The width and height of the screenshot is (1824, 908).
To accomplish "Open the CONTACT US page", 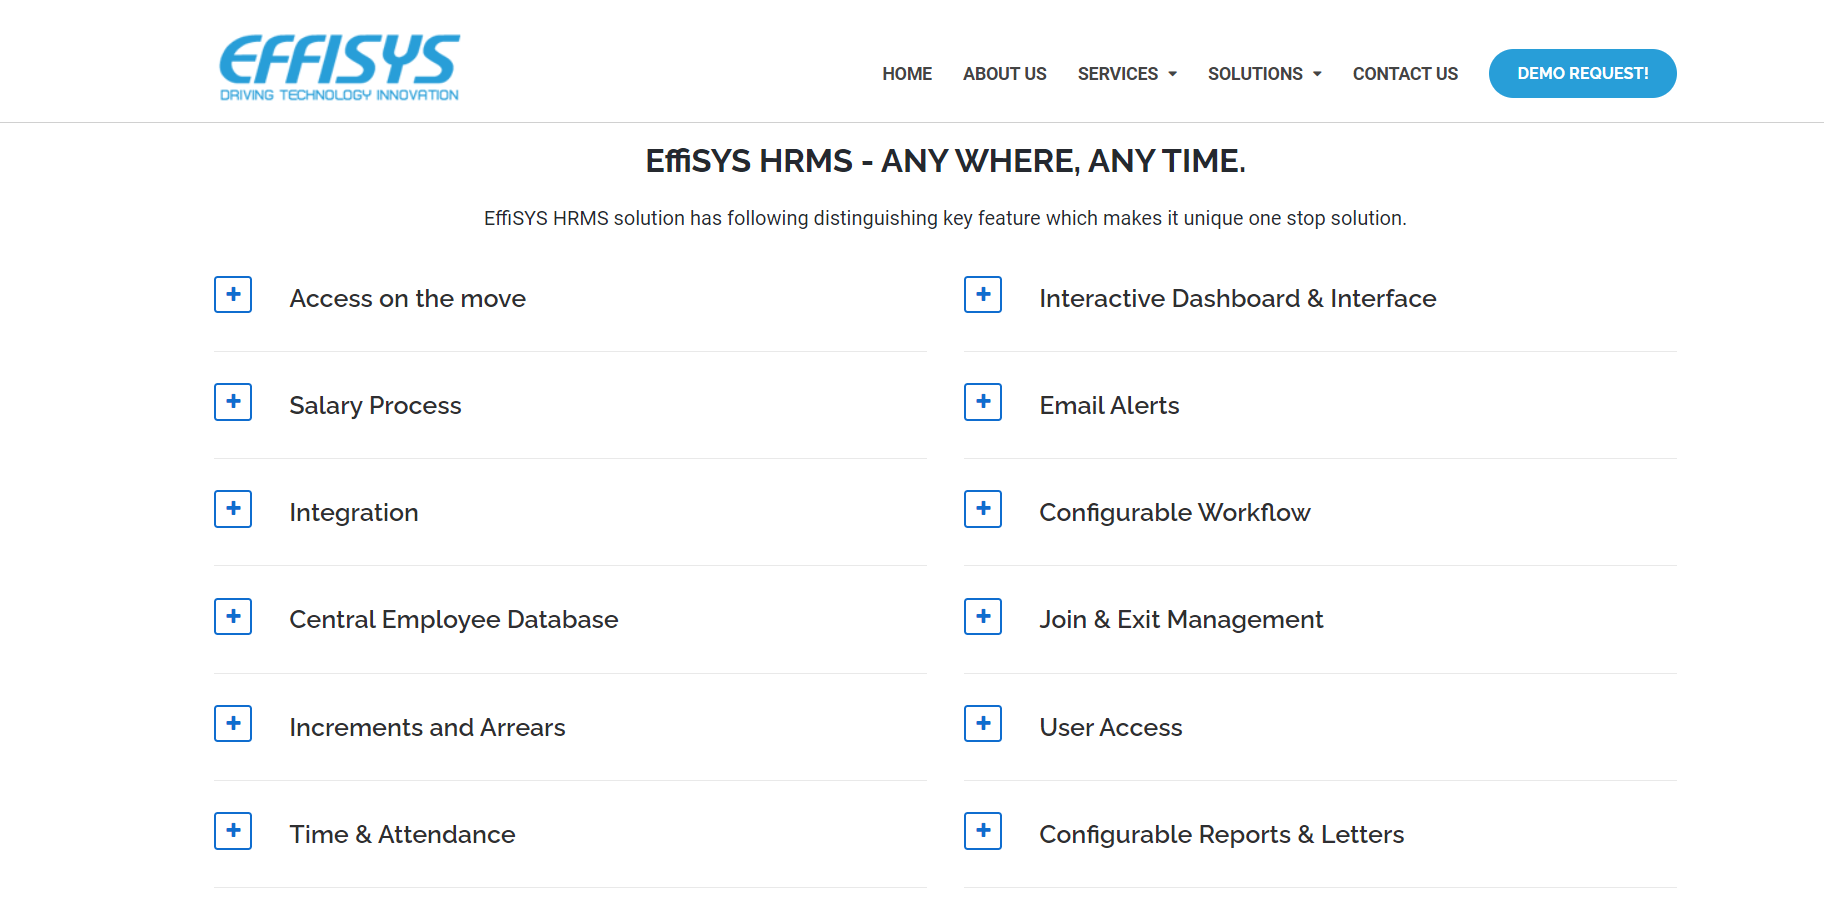I will click(1405, 74).
